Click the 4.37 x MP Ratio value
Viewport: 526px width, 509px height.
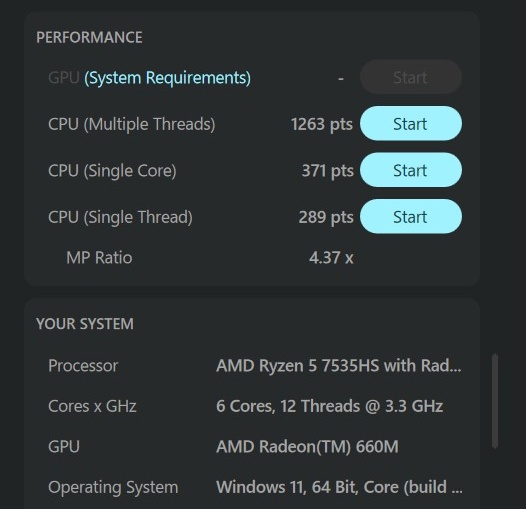tap(331, 258)
